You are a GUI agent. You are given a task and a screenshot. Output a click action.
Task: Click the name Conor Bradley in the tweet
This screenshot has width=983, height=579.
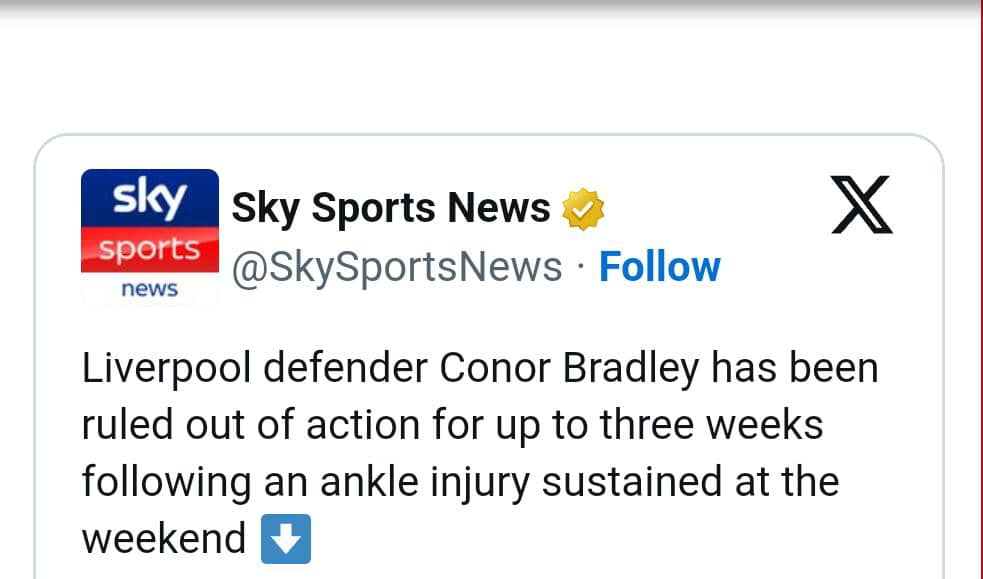click(x=569, y=368)
